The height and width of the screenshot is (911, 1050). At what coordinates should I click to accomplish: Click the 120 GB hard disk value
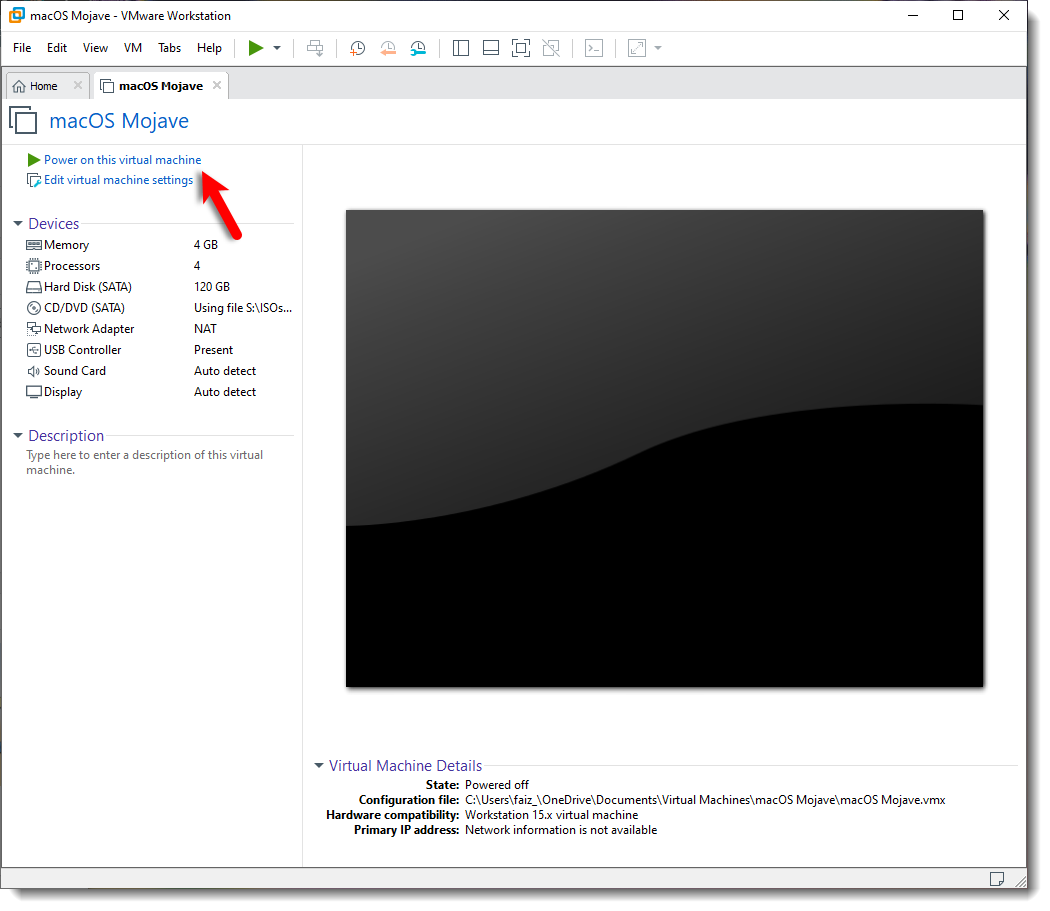click(x=212, y=287)
